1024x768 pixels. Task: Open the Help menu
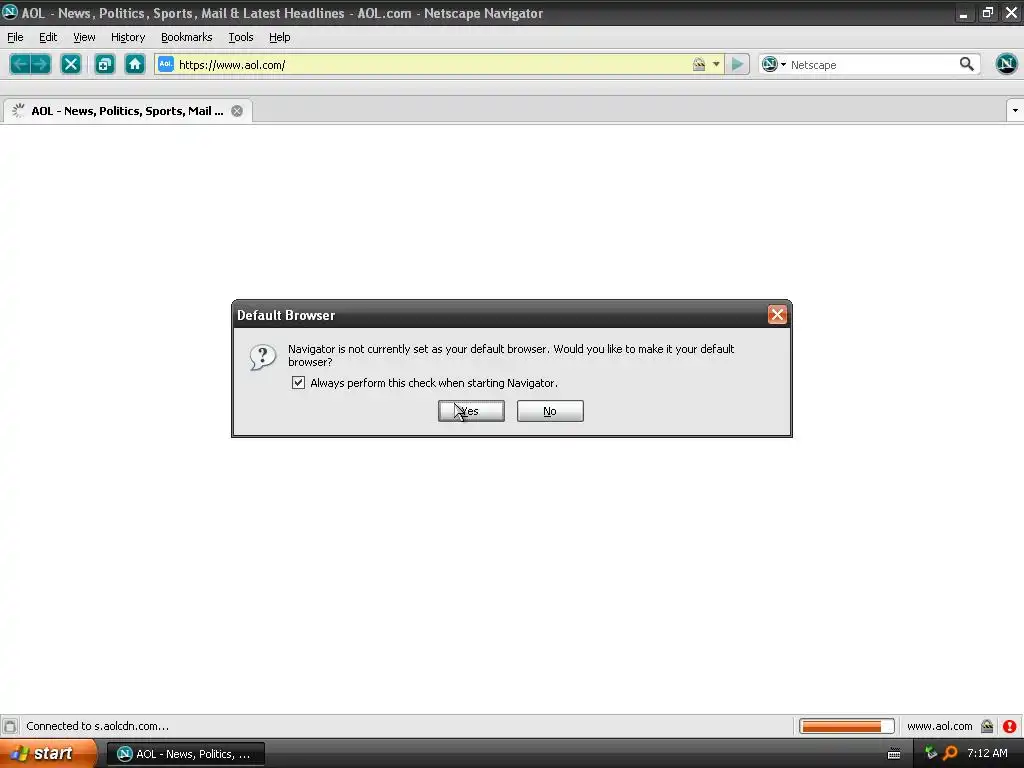[x=280, y=37]
